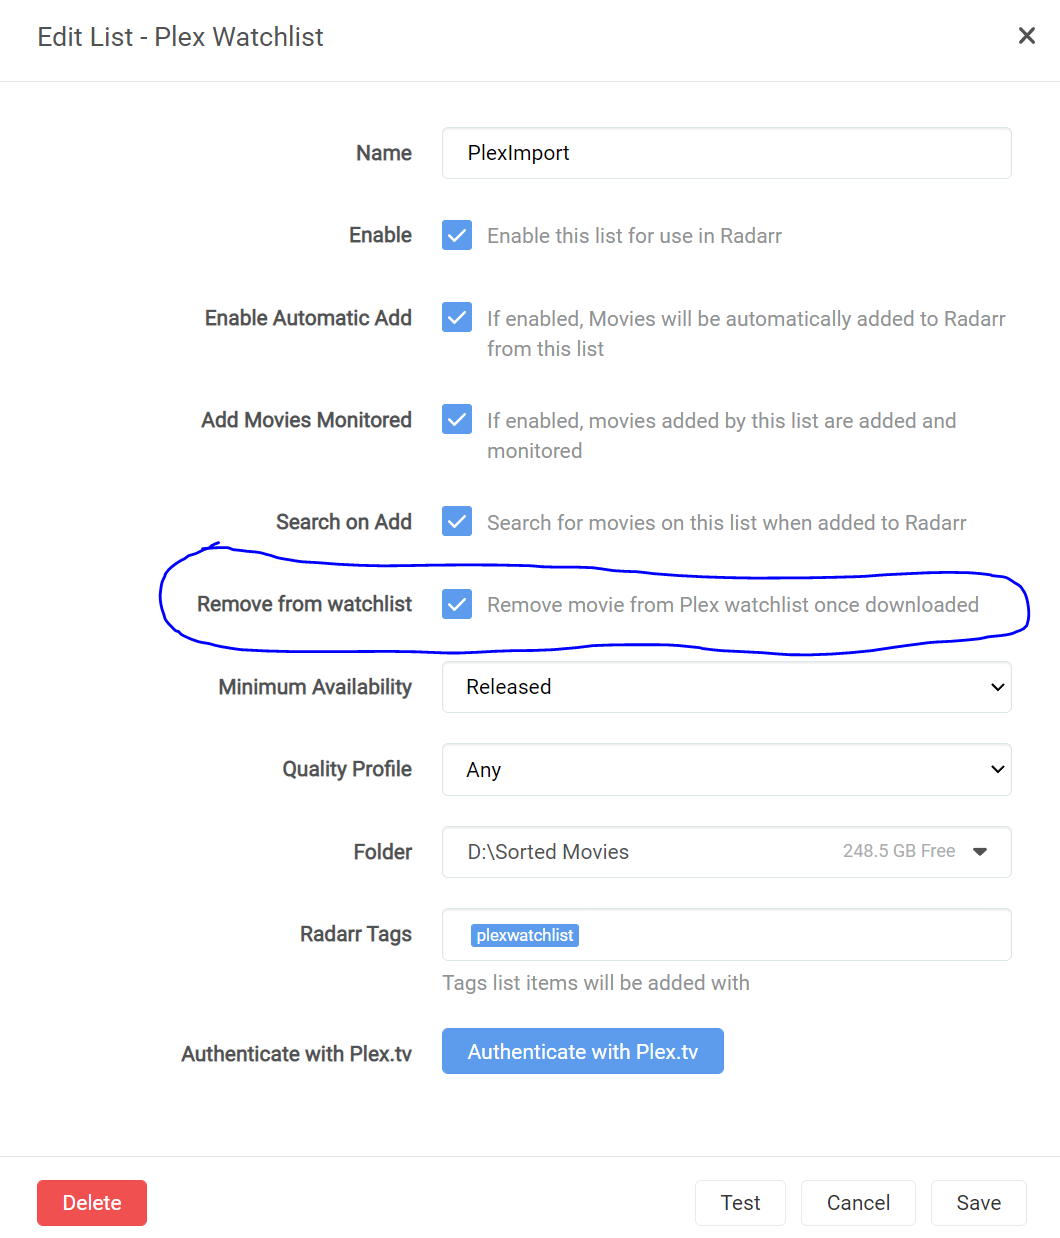Select a different Quality Profile
Image resolution: width=1060 pixels, height=1238 pixels.
[x=726, y=770]
